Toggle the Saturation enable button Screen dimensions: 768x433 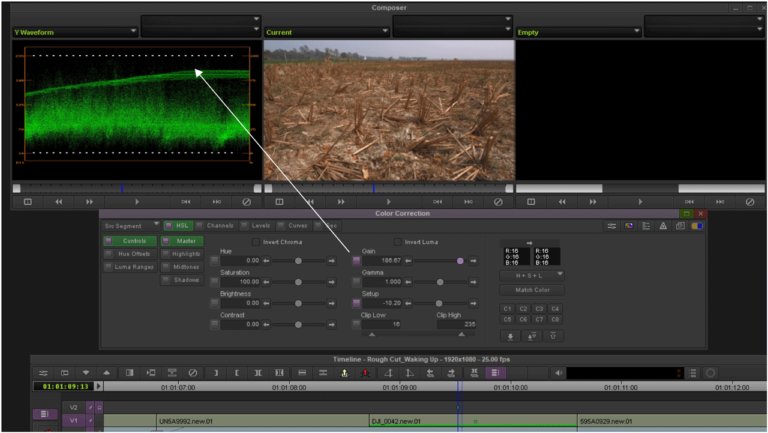[x=215, y=282]
